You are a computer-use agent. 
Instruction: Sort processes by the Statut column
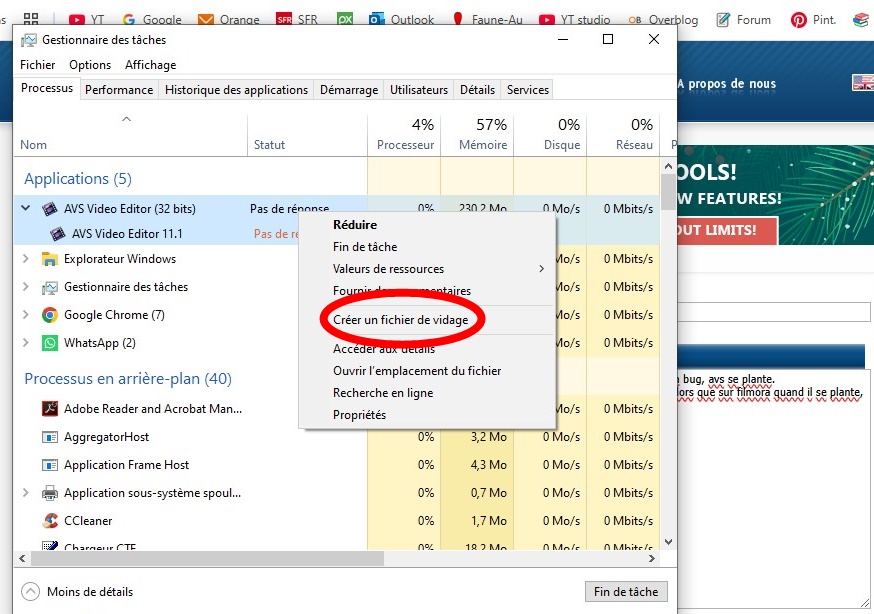tap(307, 134)
